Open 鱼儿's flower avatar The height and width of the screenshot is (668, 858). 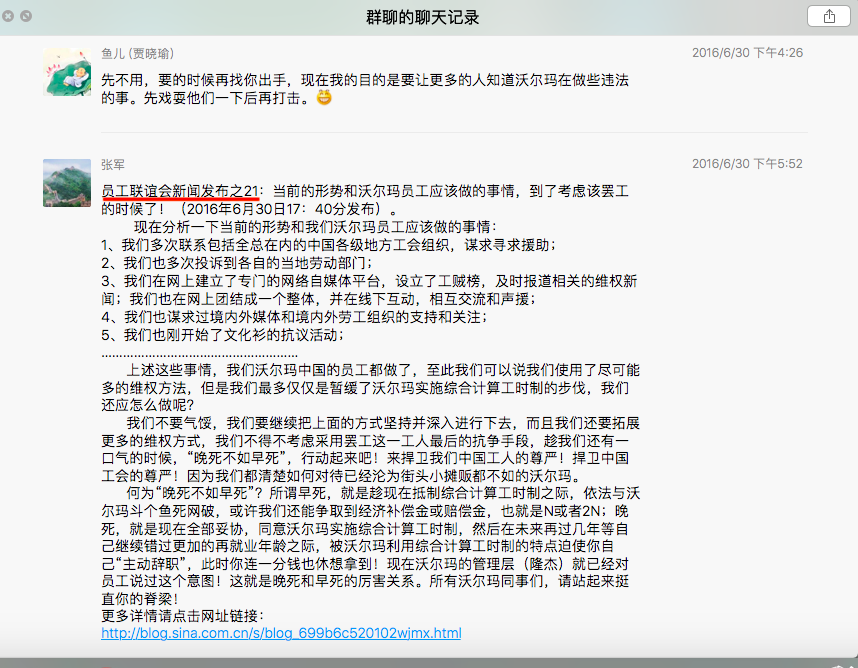[x=67, y=72]
